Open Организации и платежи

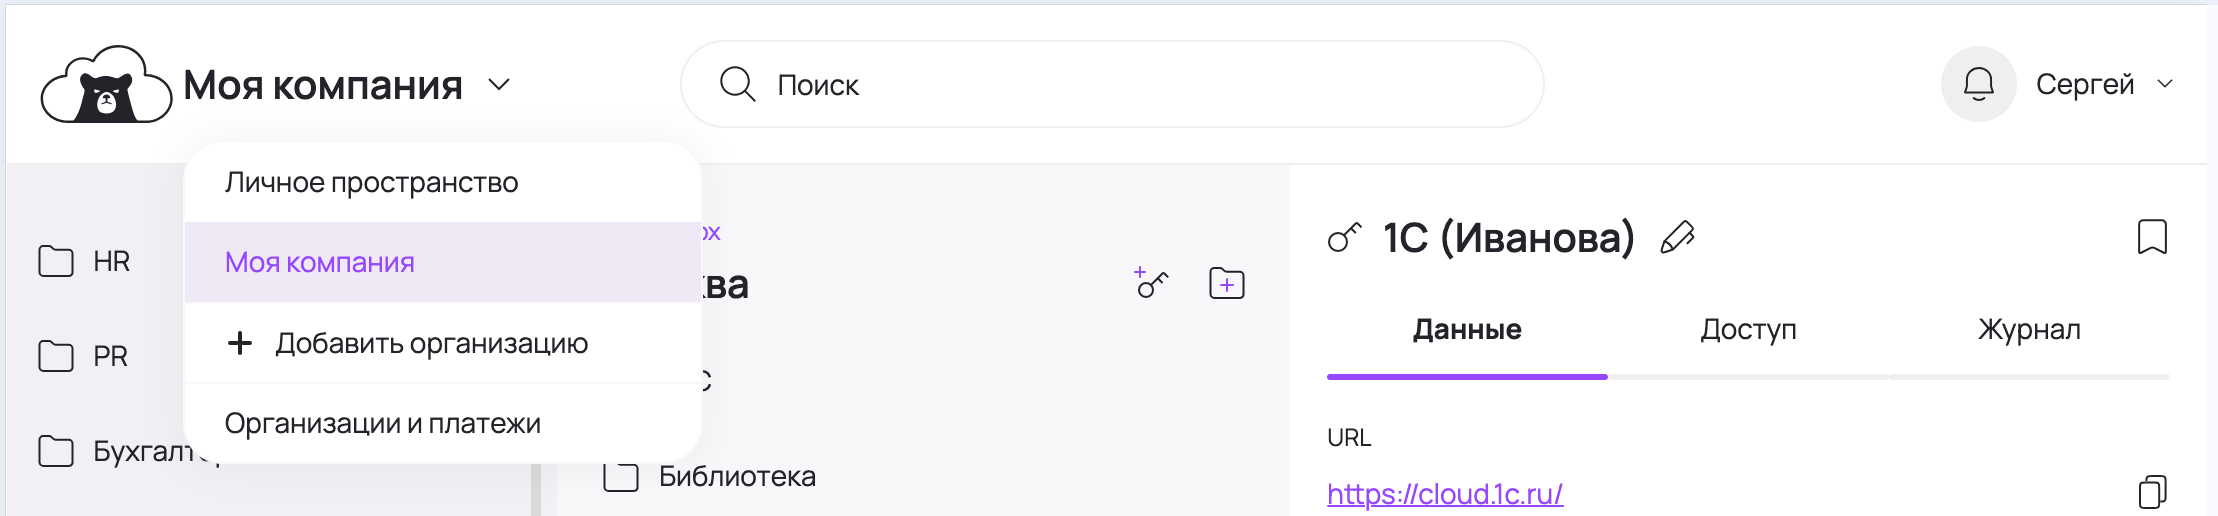tap(382, 423)
